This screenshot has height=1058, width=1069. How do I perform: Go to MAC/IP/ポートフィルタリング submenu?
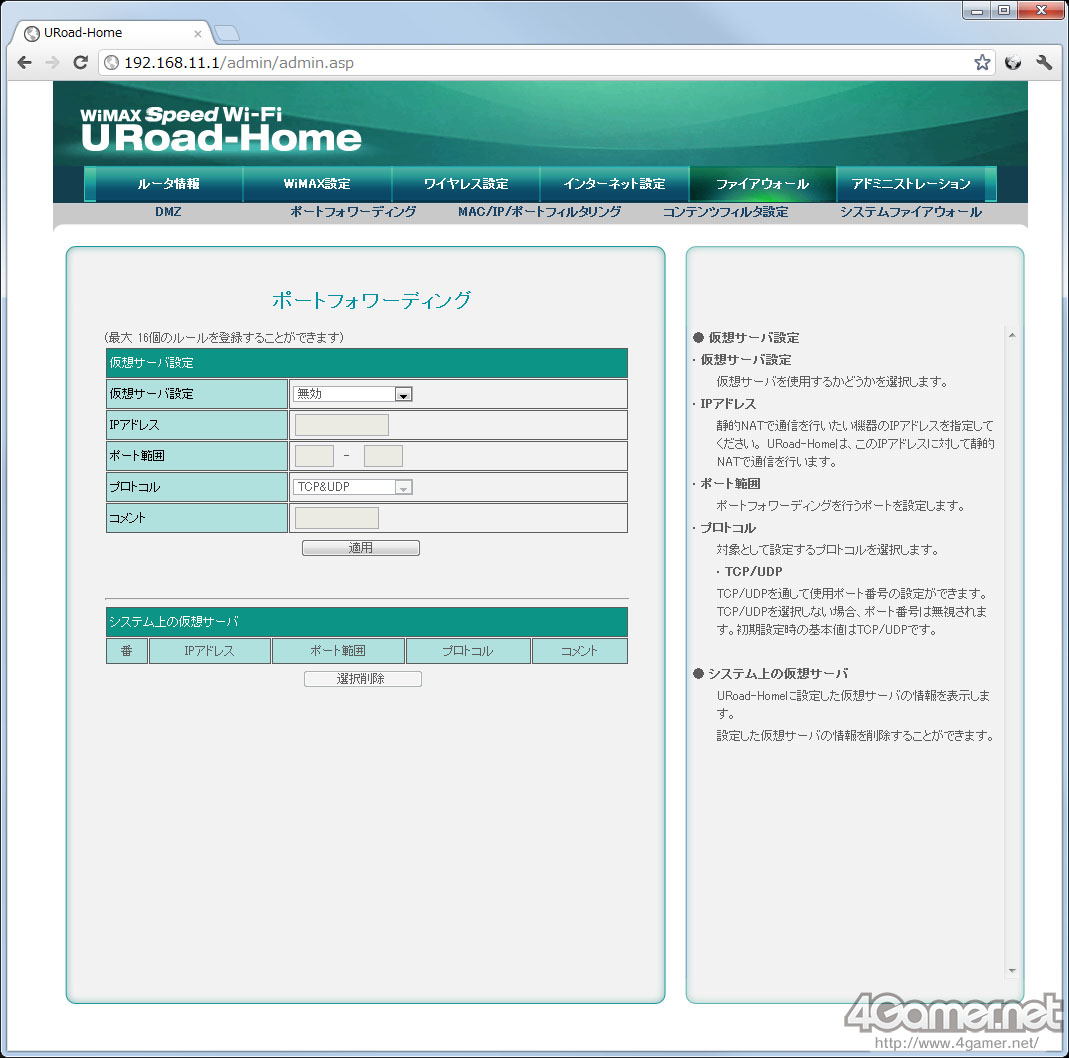pyautogui.click(x=539, y=212)
